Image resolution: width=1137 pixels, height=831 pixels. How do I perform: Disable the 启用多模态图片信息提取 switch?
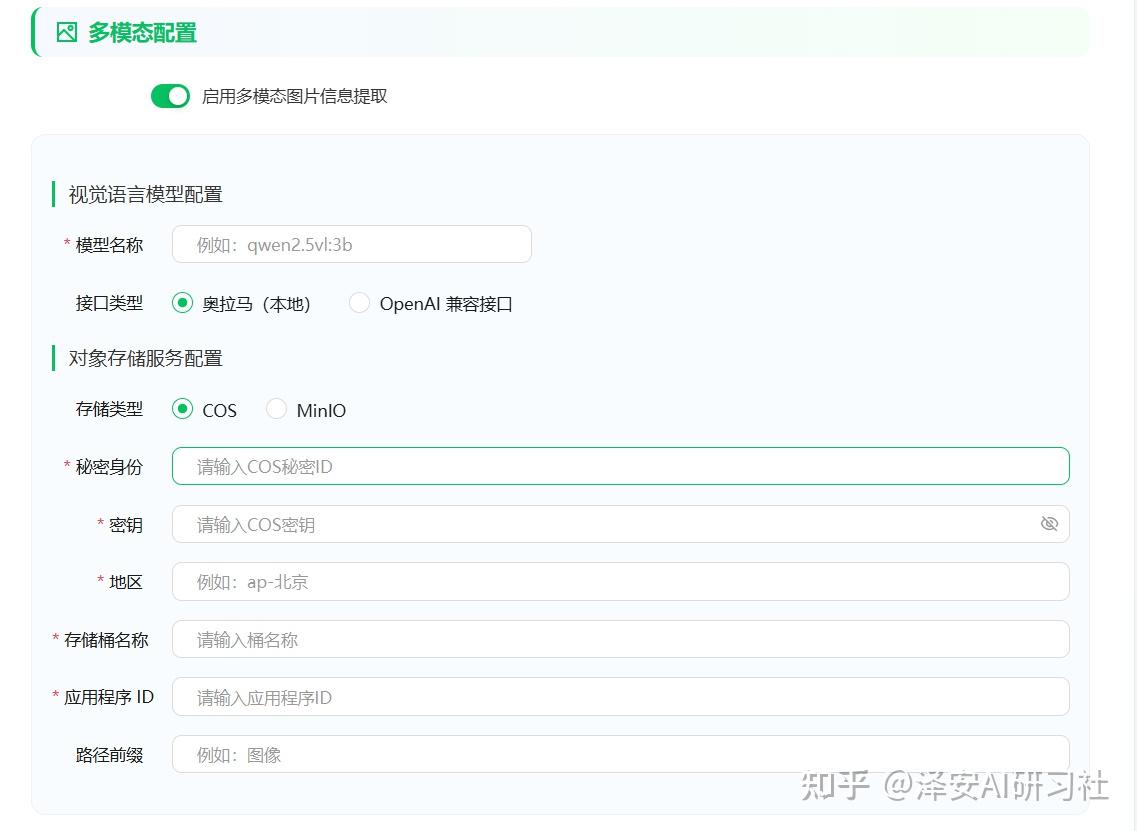click(170, 96)
